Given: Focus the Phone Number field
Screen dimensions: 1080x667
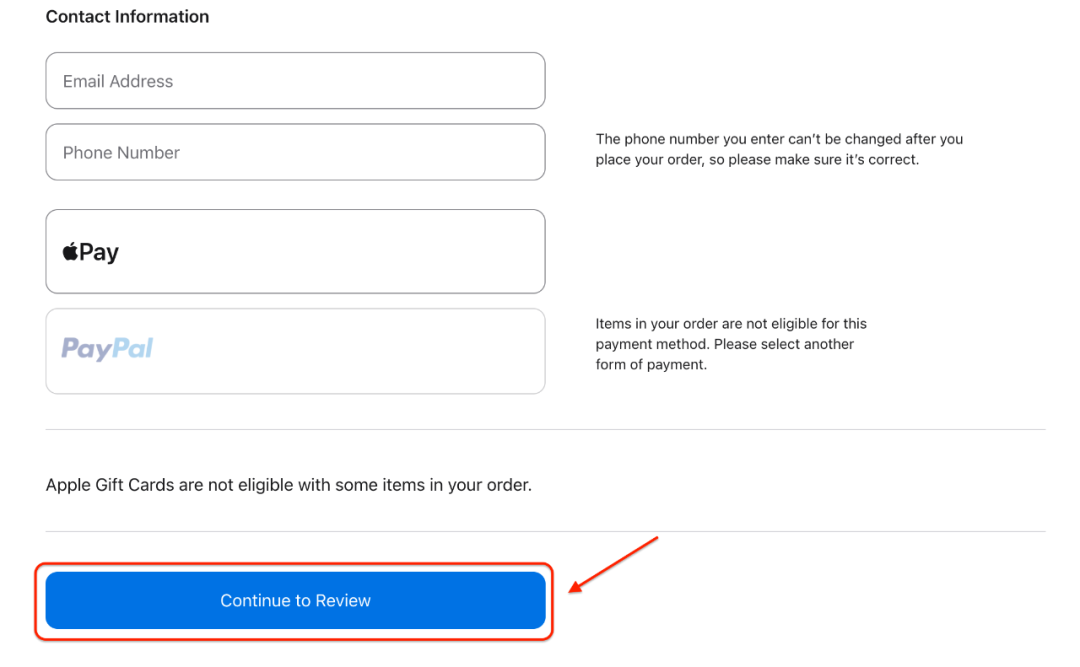Looking at the screenshot, I should pos(295,152).
